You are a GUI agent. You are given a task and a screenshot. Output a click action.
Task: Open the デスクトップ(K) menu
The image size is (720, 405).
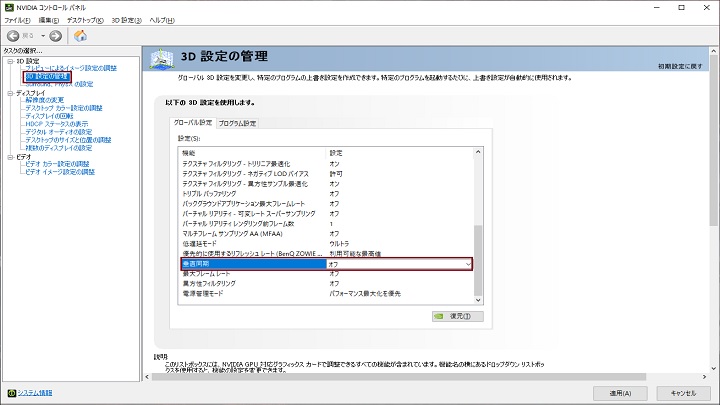pyautogui.click(x=85, y=20)
